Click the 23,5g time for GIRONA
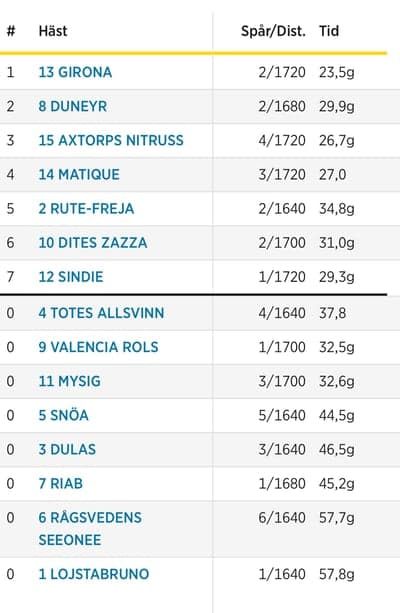Viewport: 400px width, 613px height. point(337,72)
